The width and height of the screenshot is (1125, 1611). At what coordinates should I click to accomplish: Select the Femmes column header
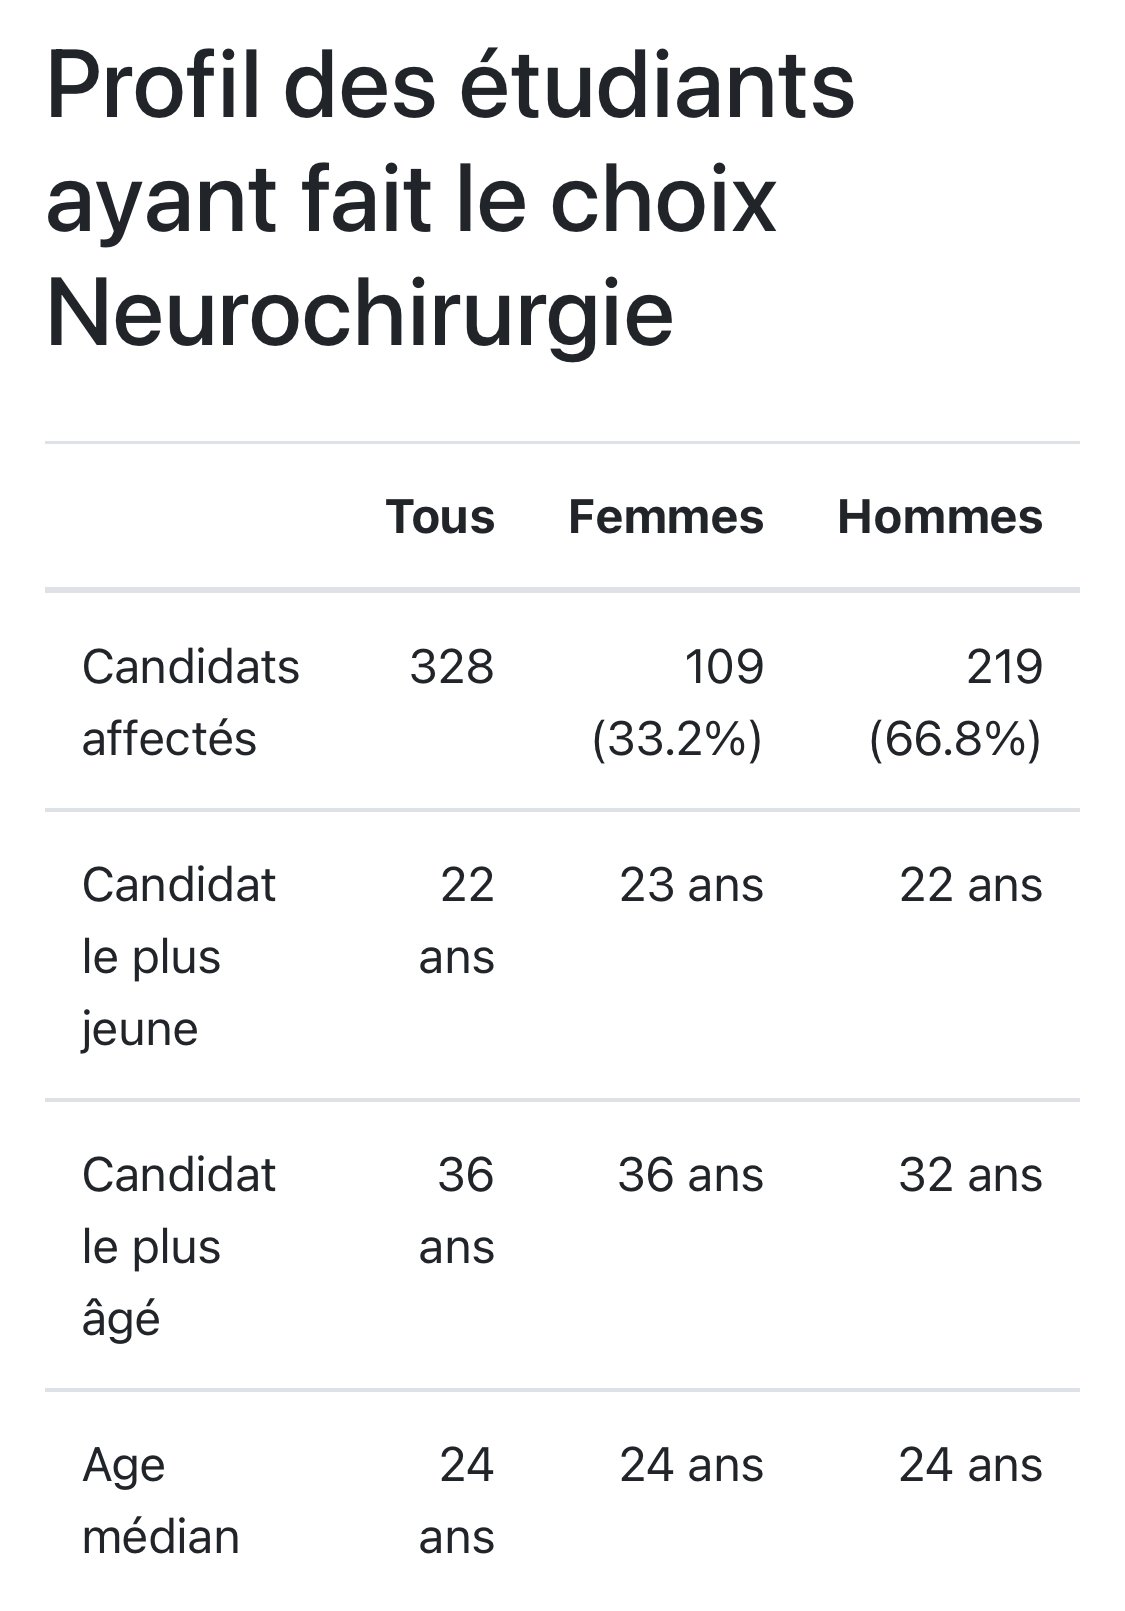[666, 517]
